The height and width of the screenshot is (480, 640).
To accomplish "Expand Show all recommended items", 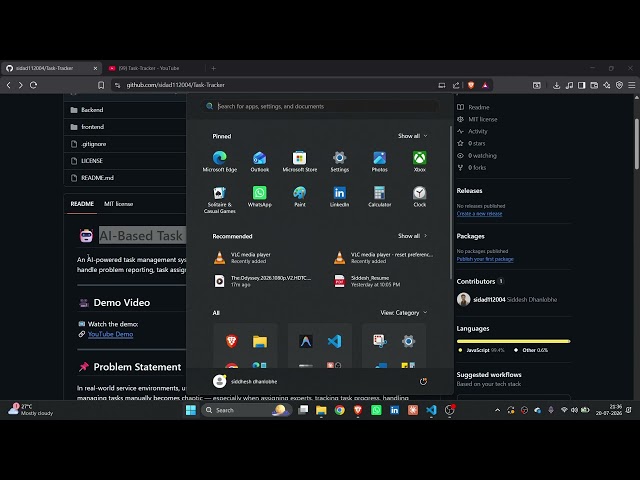I will [413, 236].
